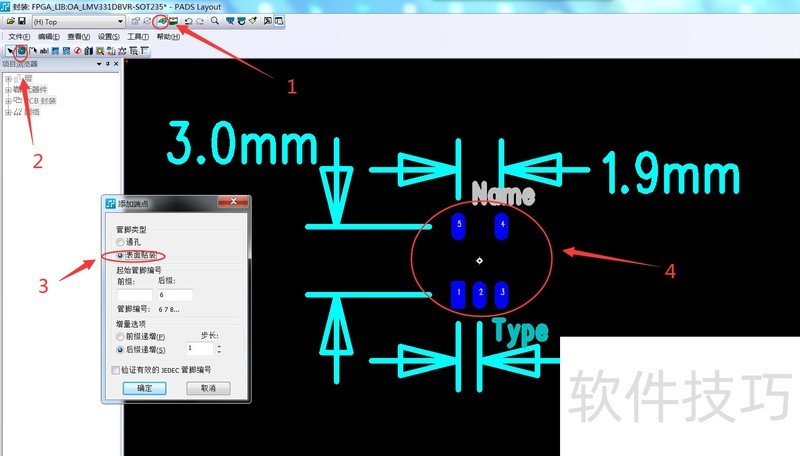Click the Undo arrow icon

[x=188, y=20]
